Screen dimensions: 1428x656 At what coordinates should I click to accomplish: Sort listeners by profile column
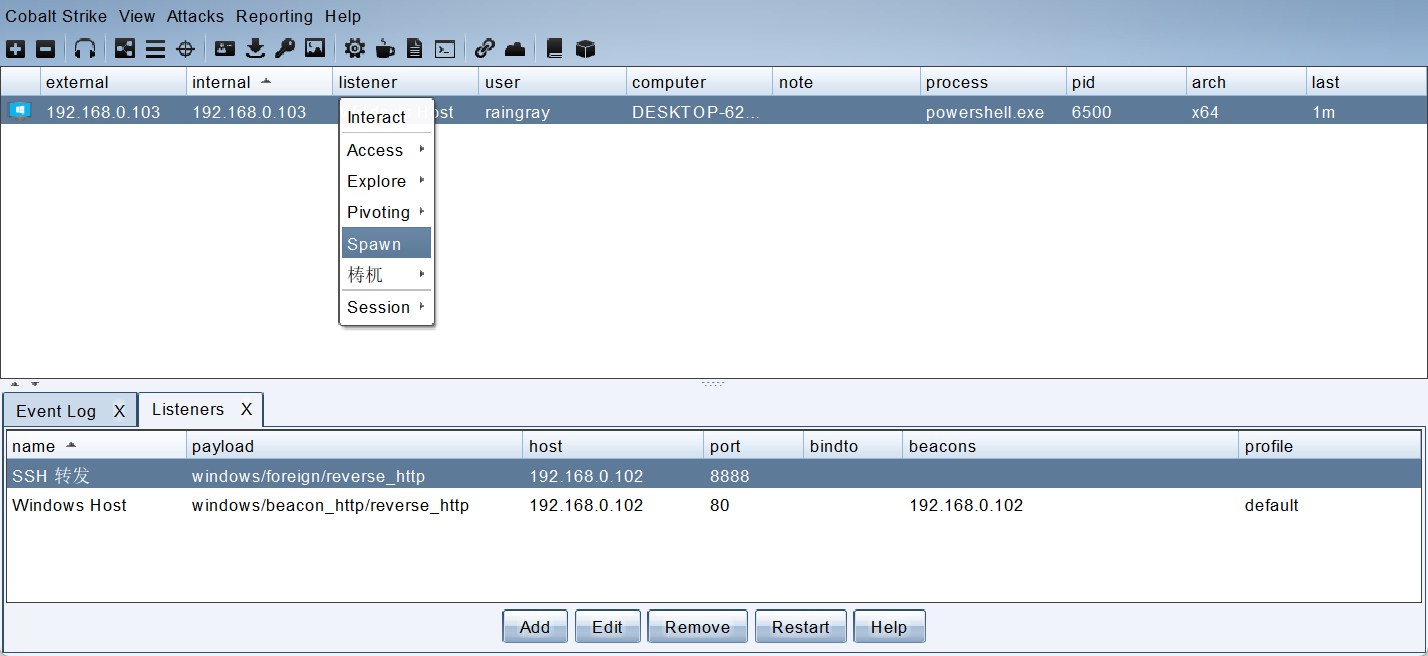[x=1330, y=446]
